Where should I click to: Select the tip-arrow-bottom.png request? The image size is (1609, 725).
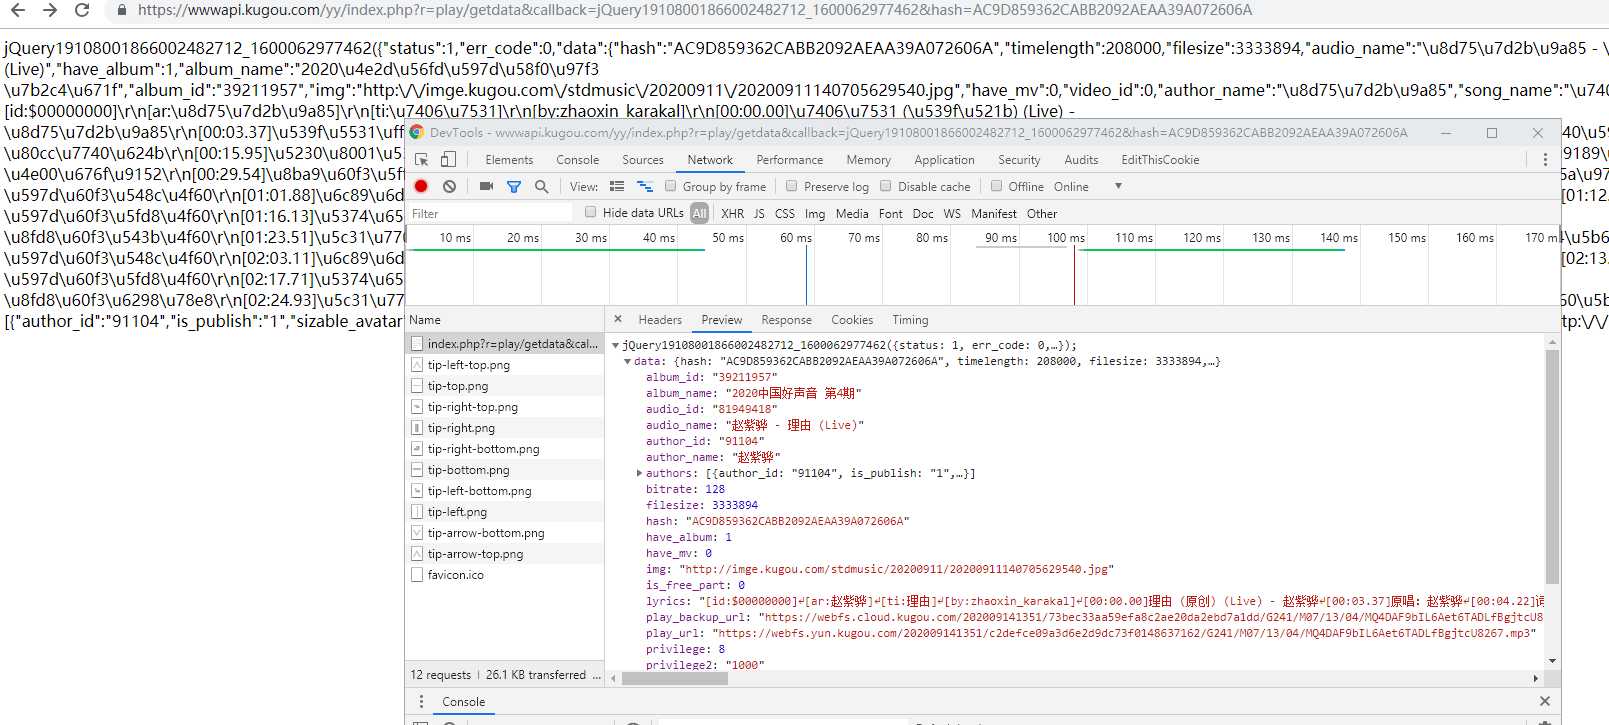tap(505, 533)
